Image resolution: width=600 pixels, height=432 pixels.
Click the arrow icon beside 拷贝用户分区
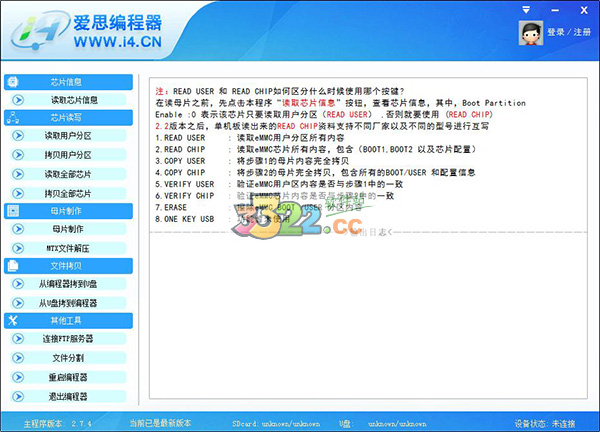(x=18, y=155)
